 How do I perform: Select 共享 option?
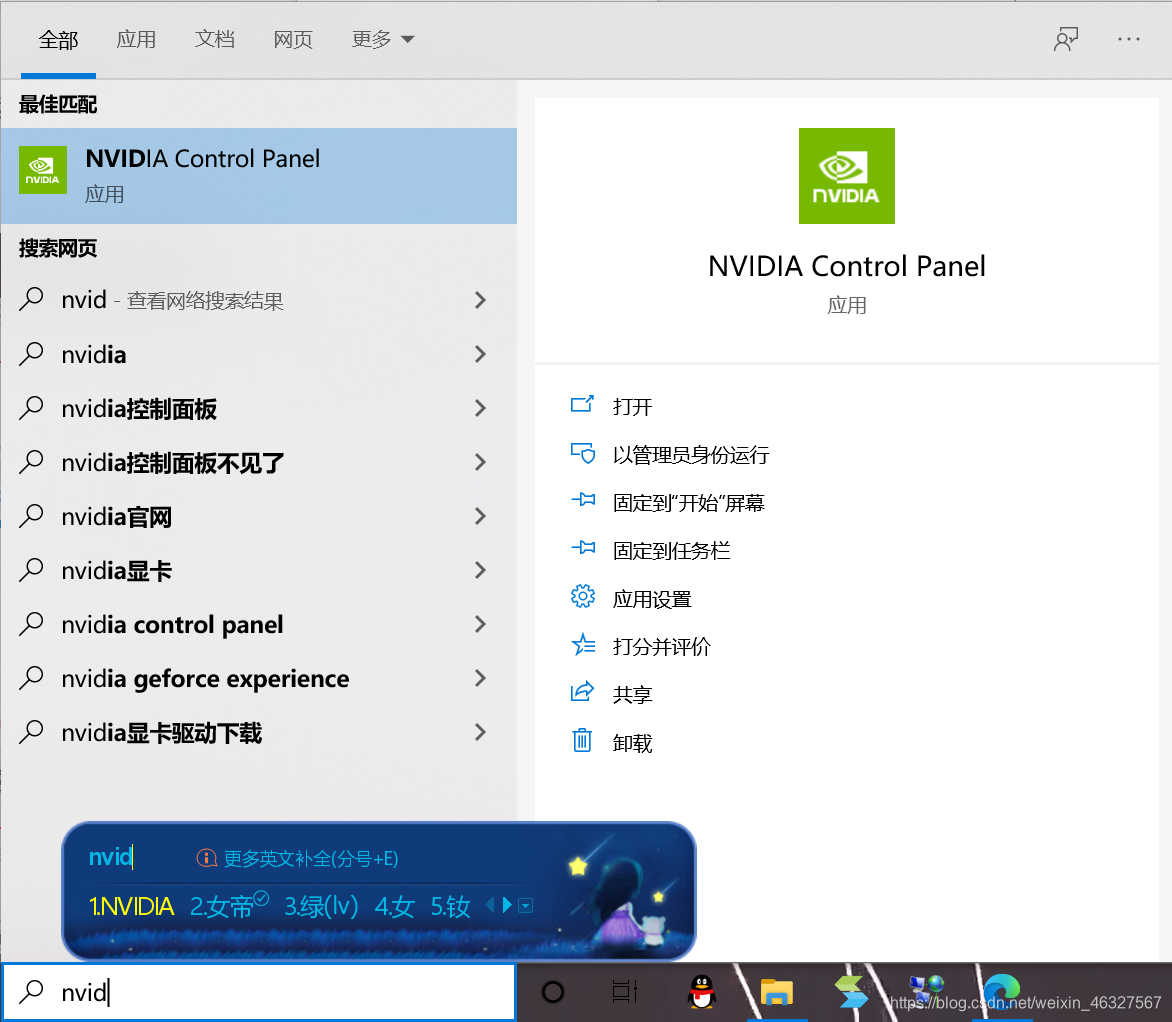632,695
